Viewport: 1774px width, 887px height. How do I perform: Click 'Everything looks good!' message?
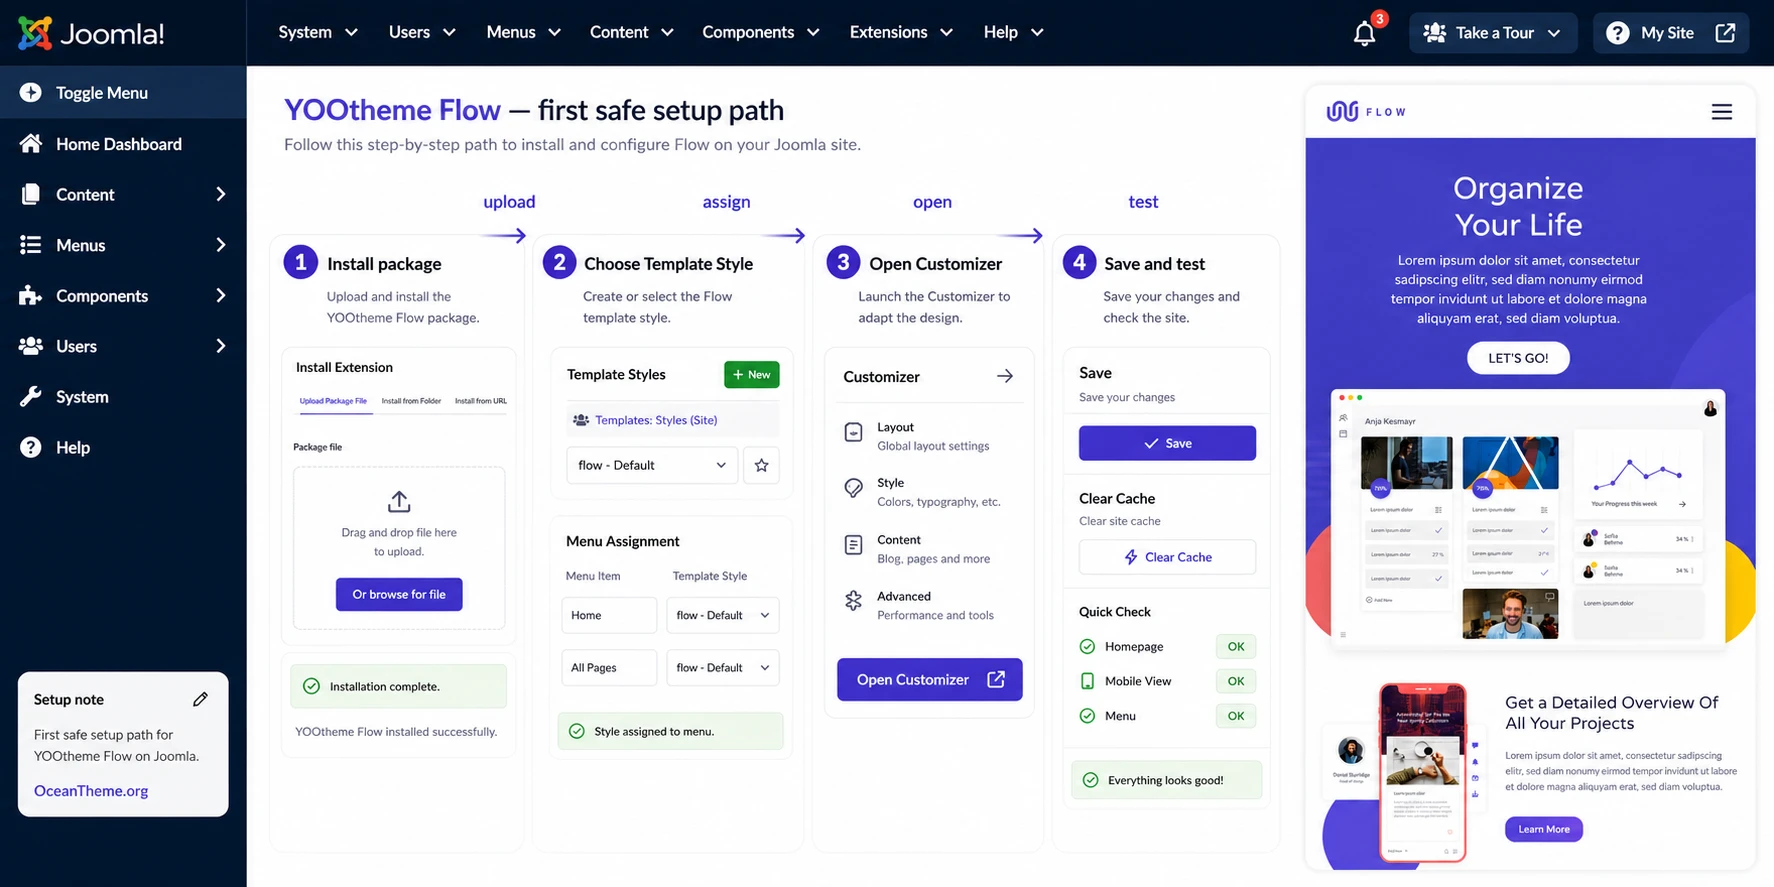coord(1166,780)
